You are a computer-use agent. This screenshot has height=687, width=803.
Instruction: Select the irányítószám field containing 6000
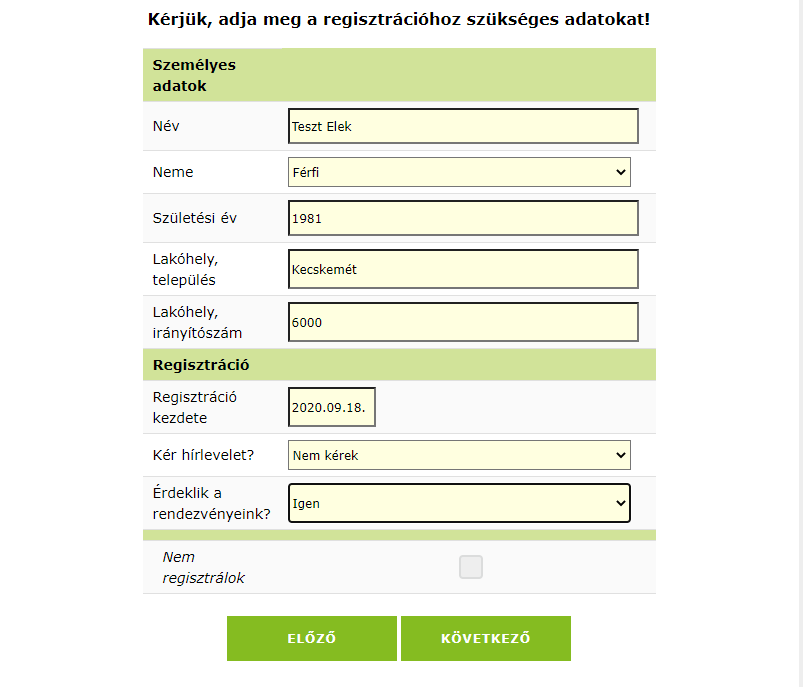point(462,322)
